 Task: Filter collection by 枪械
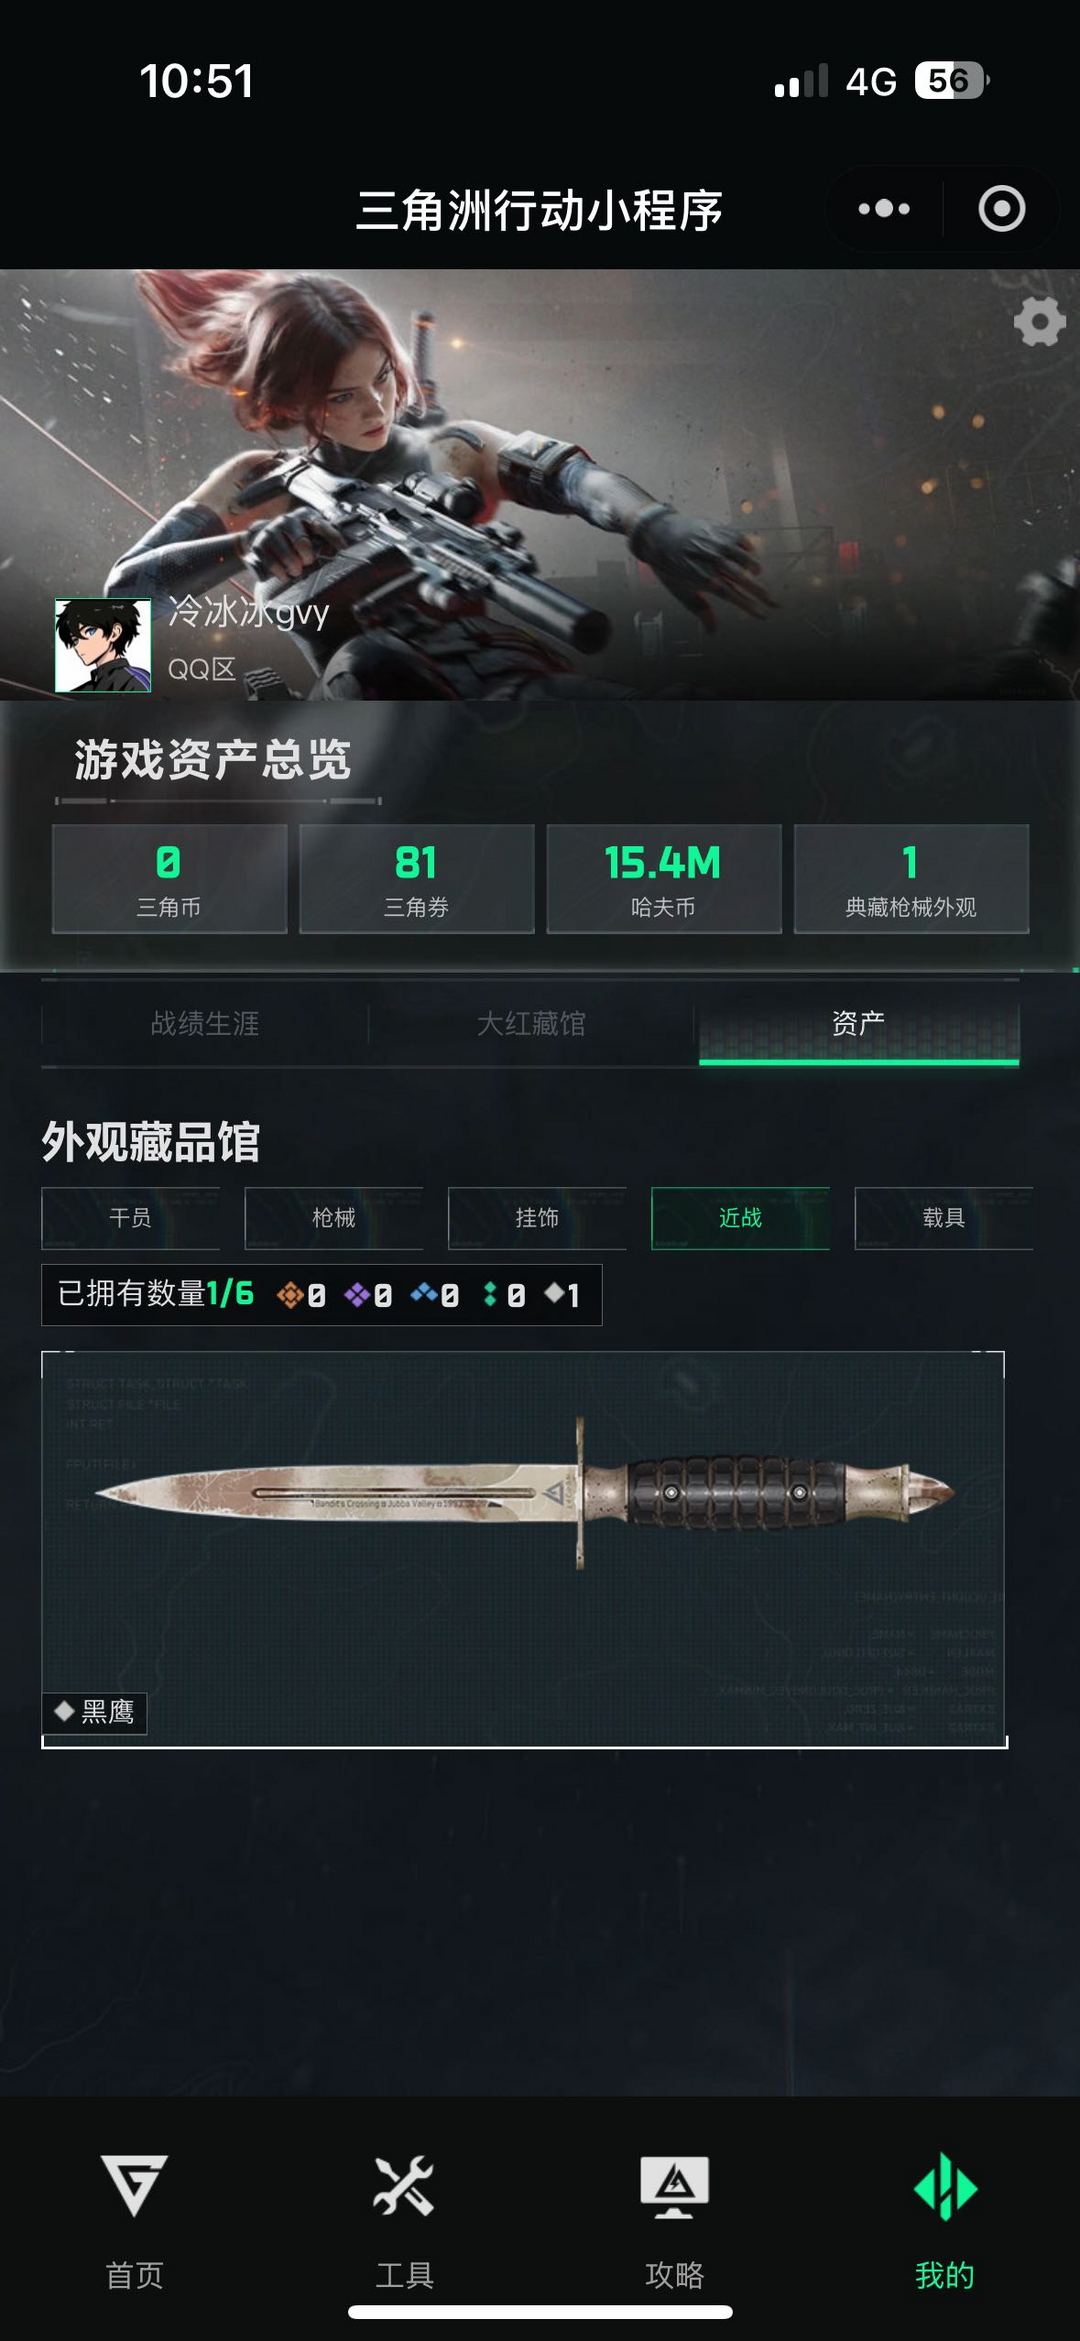334,1218
